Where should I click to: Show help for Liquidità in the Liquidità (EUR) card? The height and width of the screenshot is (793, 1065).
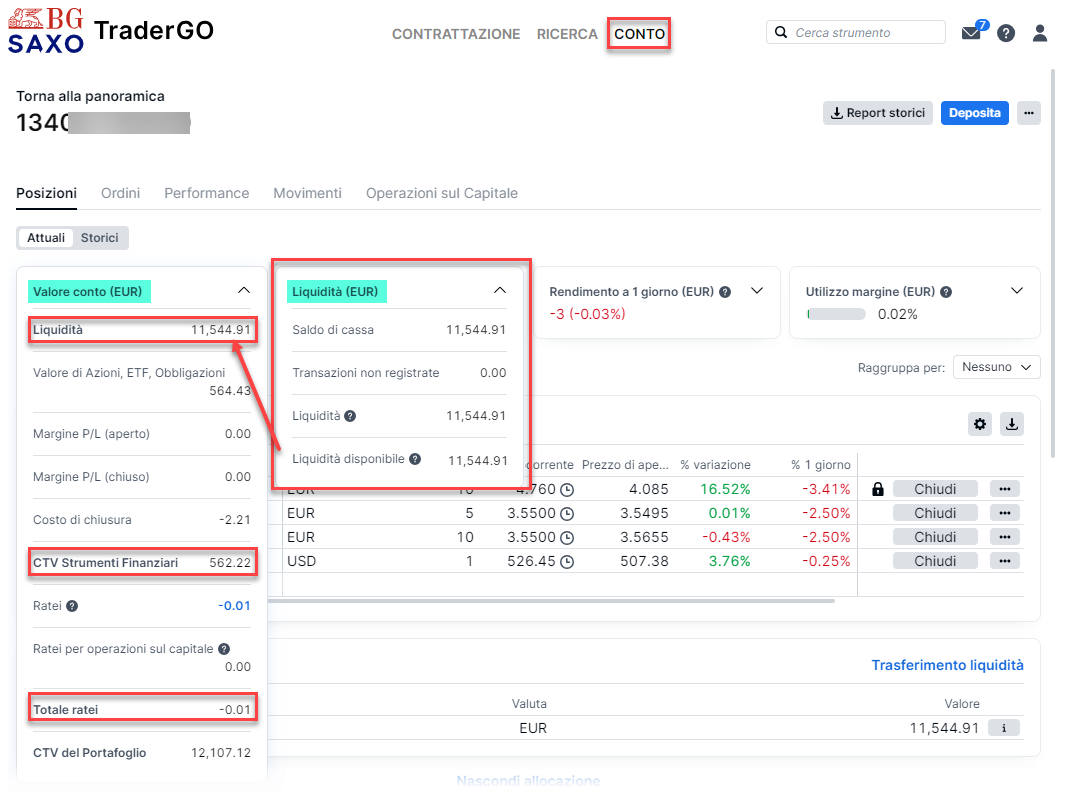point(350,416)
